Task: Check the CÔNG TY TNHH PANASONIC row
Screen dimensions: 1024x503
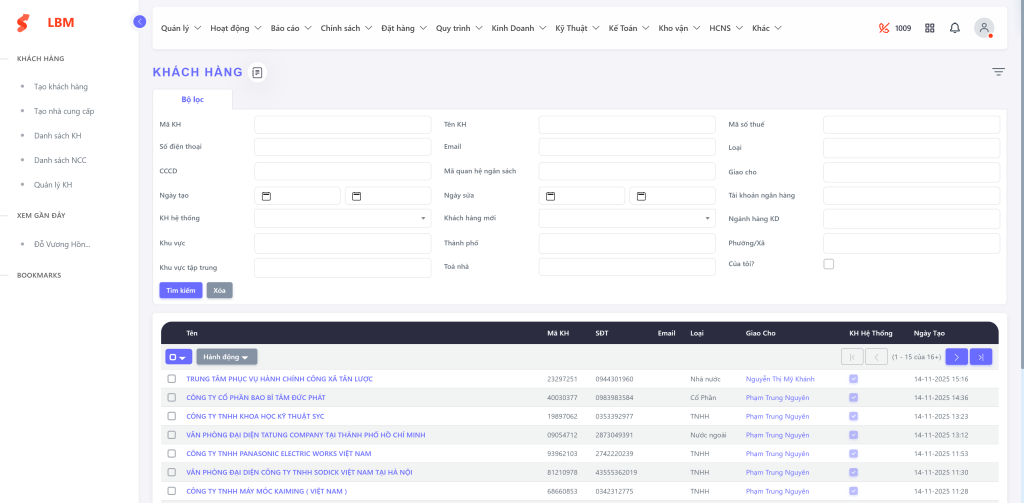Action: coord(171,453)
